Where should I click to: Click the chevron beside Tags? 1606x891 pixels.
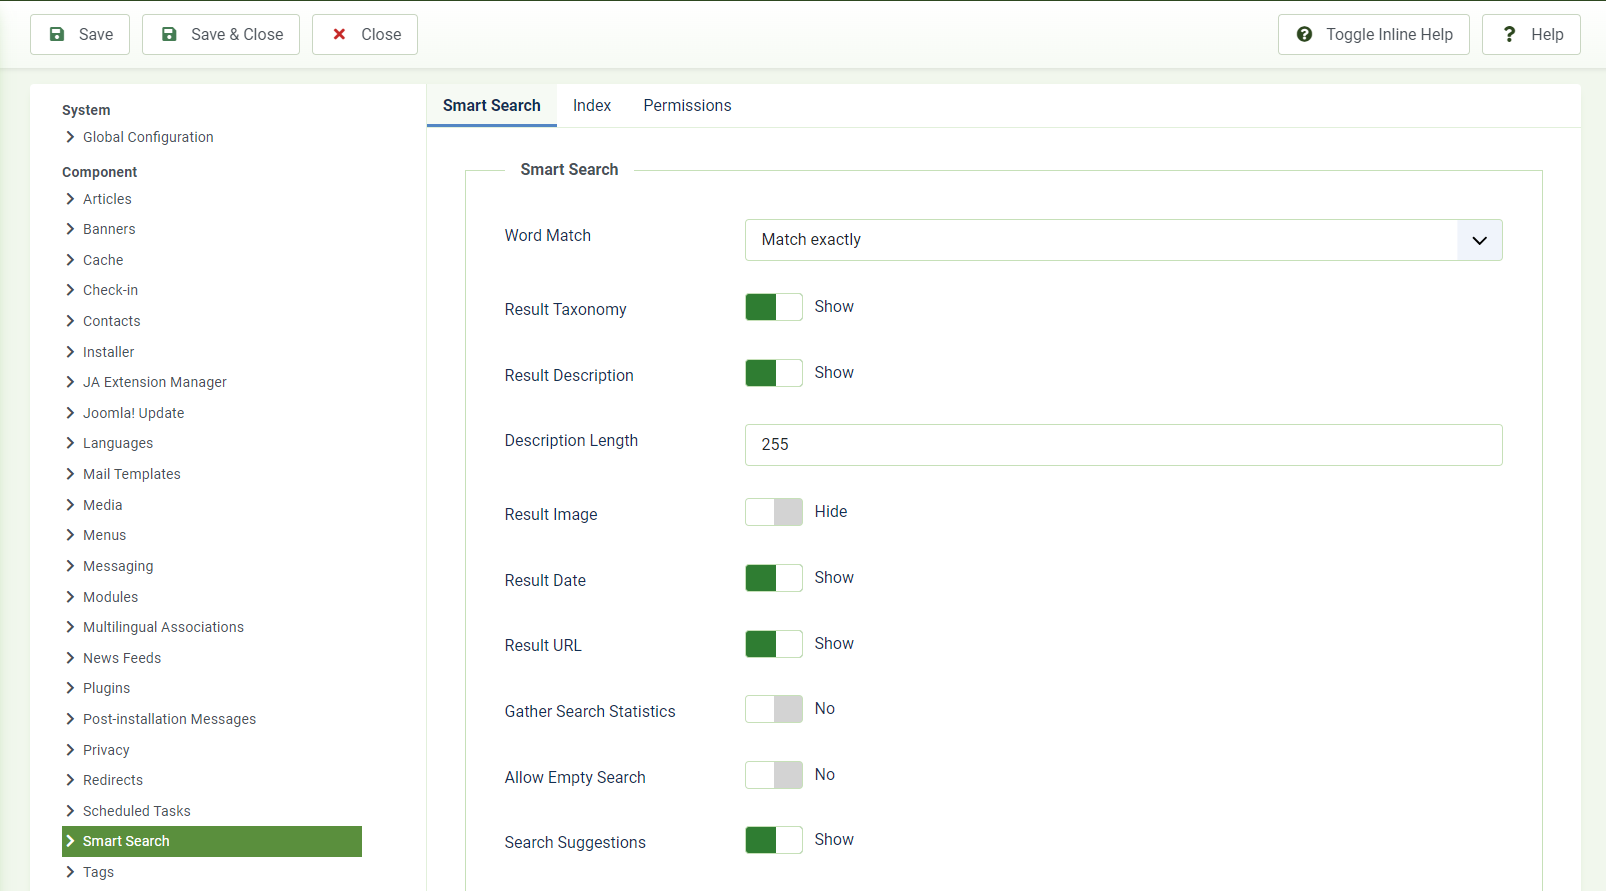[70, 872]
